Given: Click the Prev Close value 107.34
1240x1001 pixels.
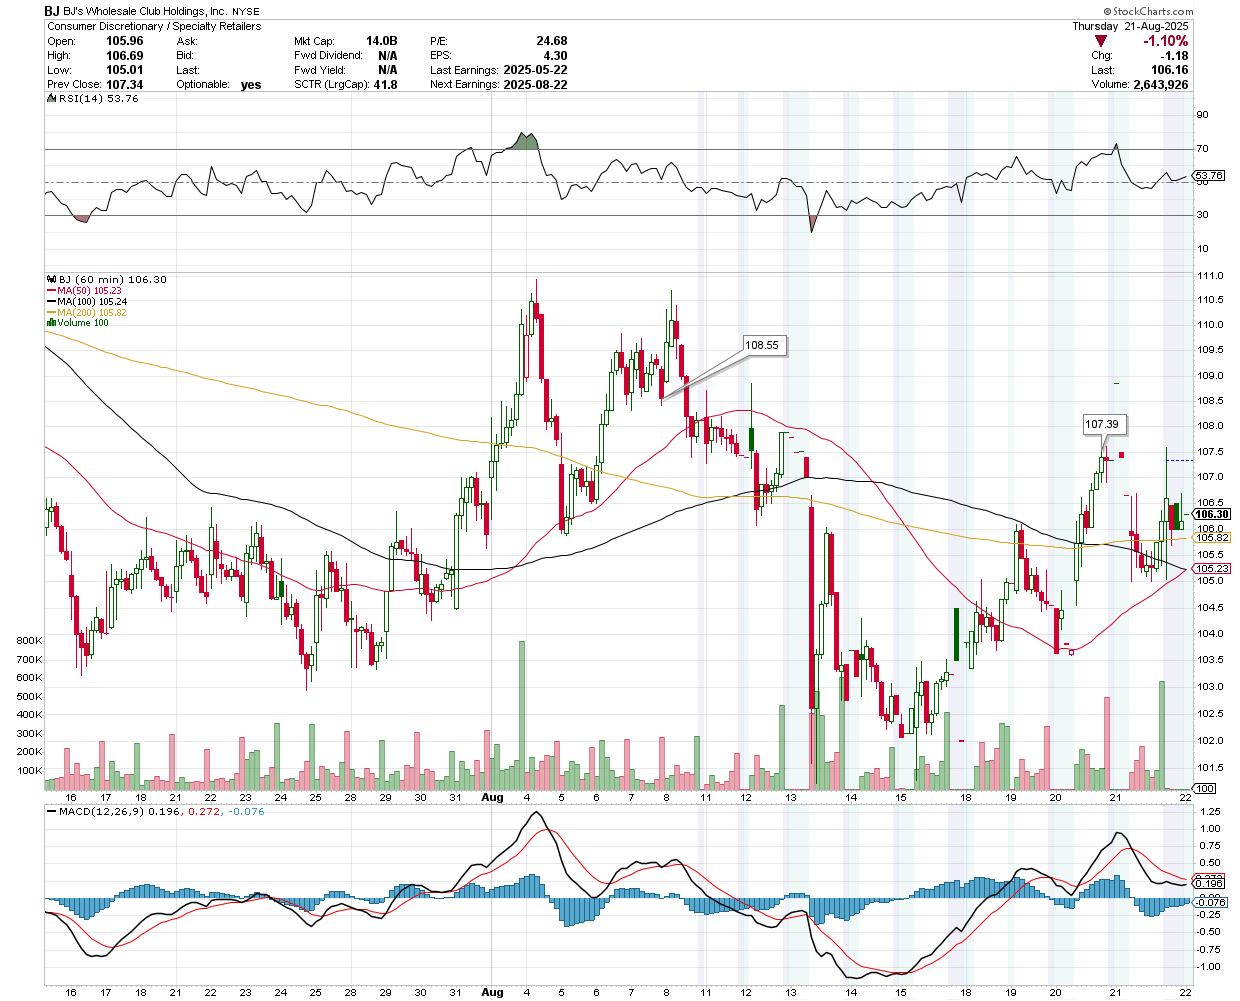Looking at the screenshot, I should click(x=125, y=85).
